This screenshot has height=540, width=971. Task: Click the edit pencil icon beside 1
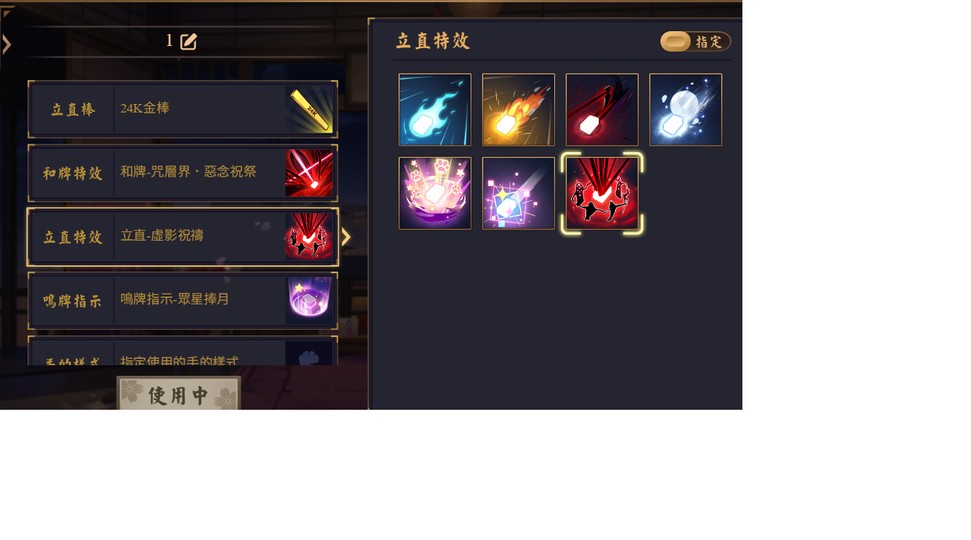pos(188,41)
